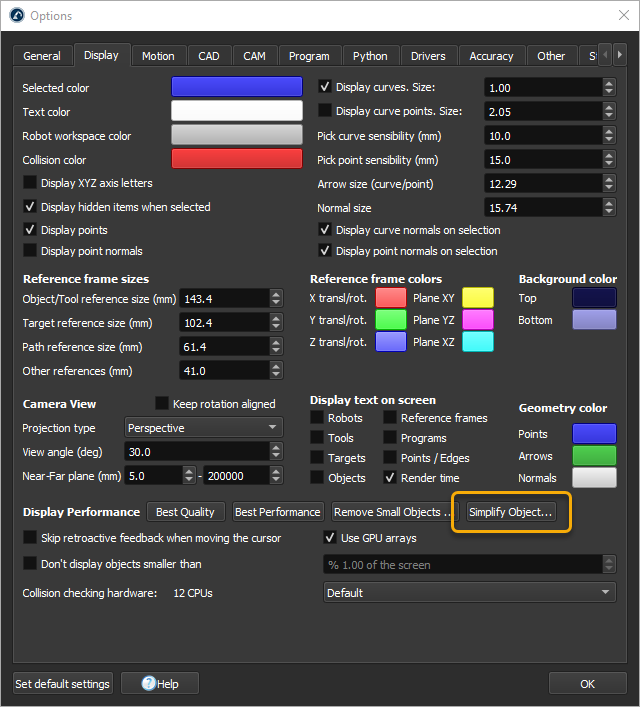
Task: Pick the Plane XY yellow color swatch
Action: (x=477, y=297)
